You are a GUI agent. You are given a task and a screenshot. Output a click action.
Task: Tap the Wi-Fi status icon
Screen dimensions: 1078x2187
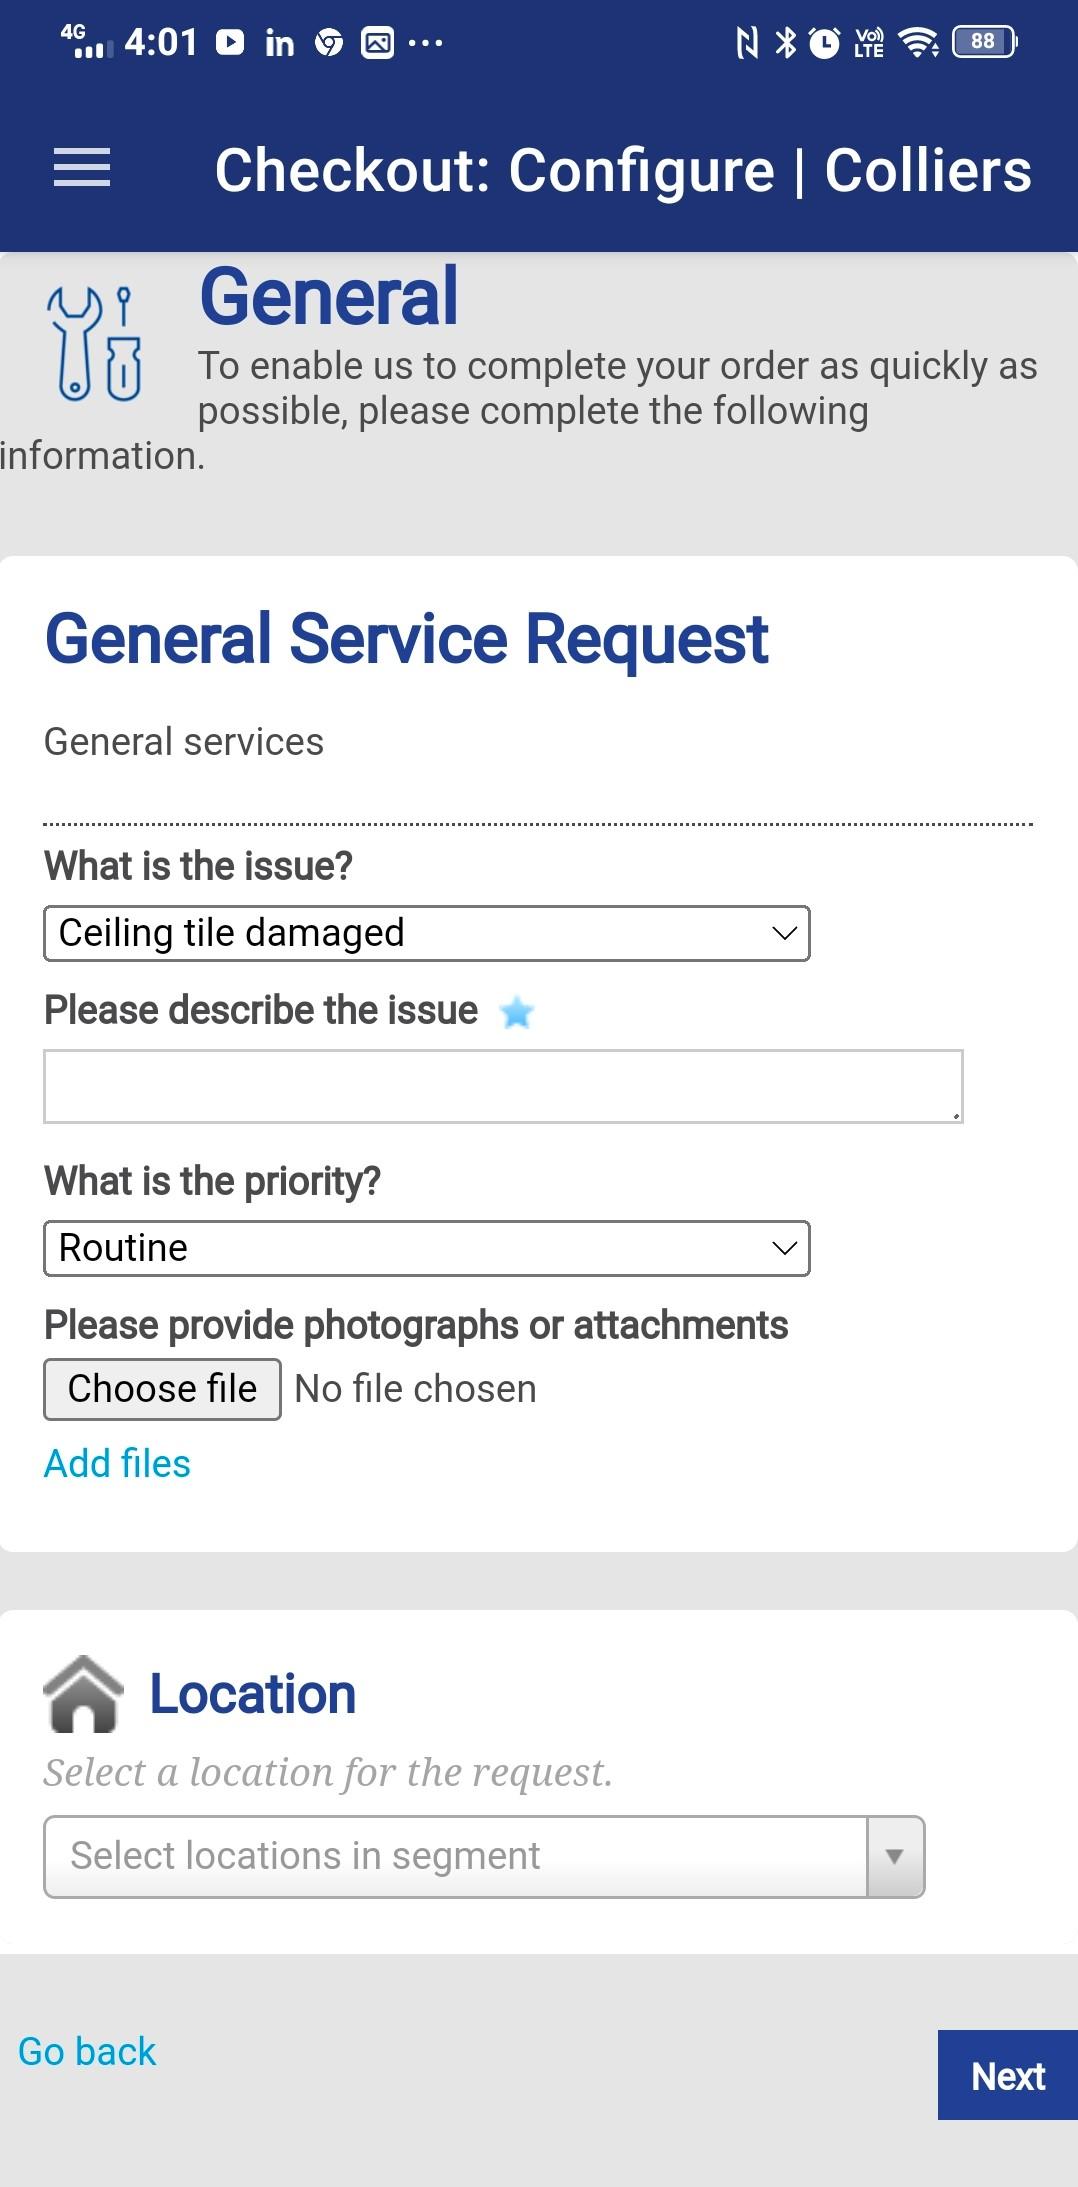coord(918,42)
